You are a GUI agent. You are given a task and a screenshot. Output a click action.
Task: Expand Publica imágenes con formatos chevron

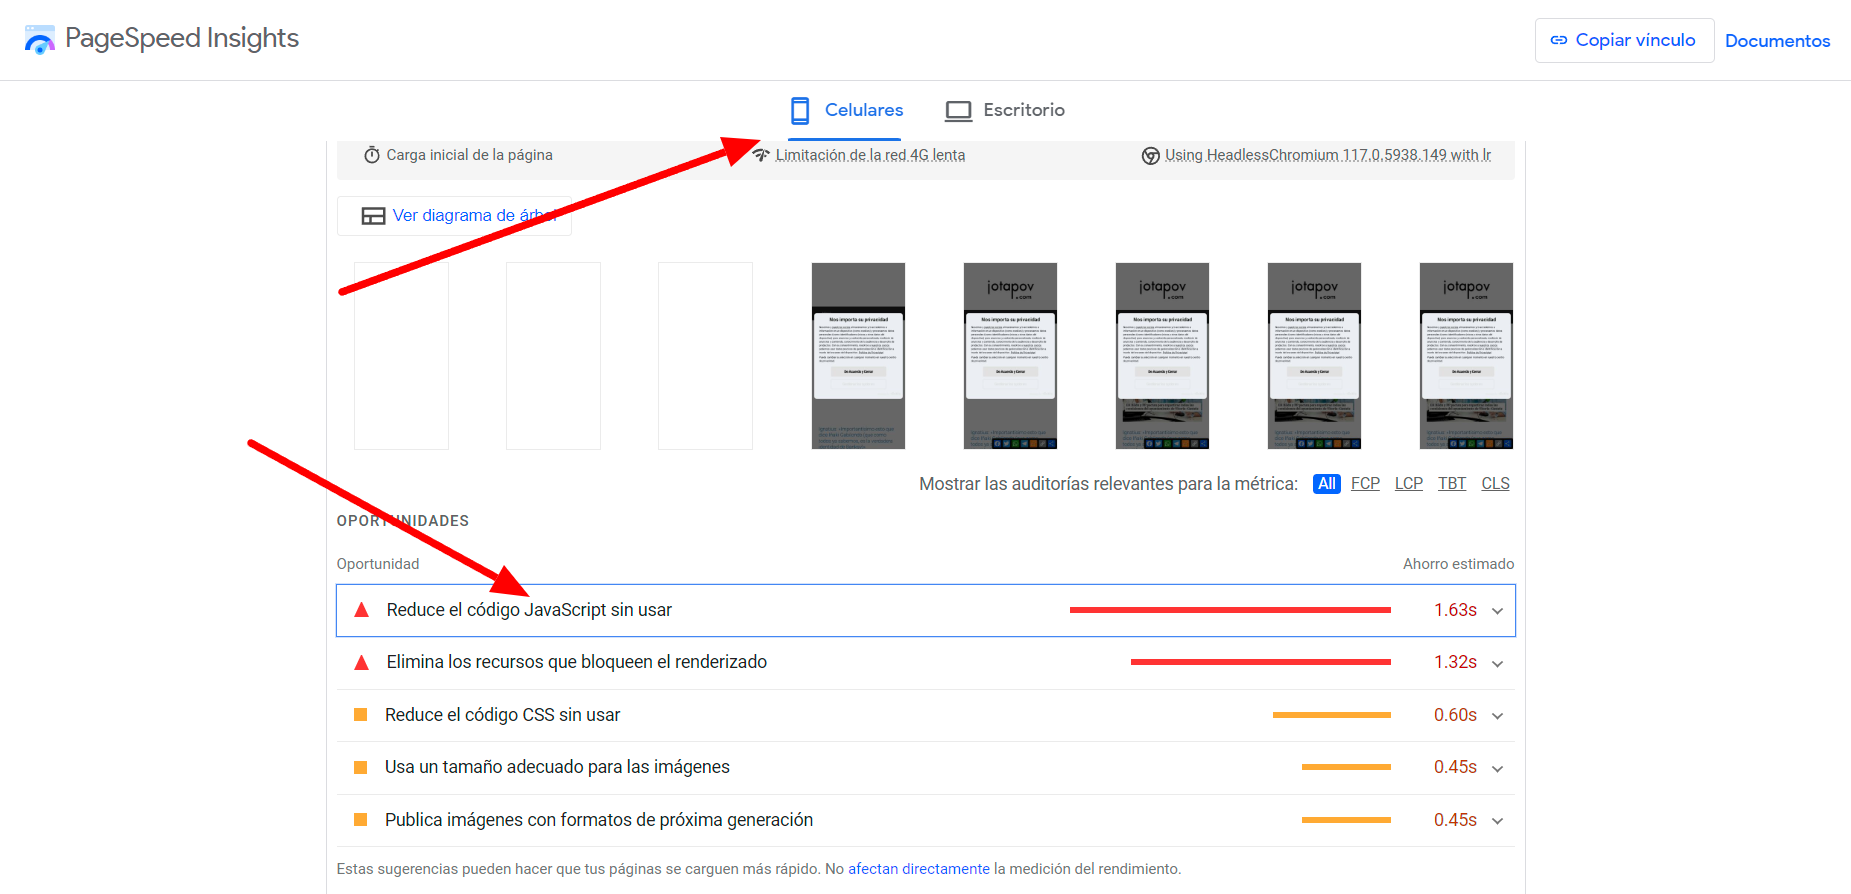pos(1497,821)
